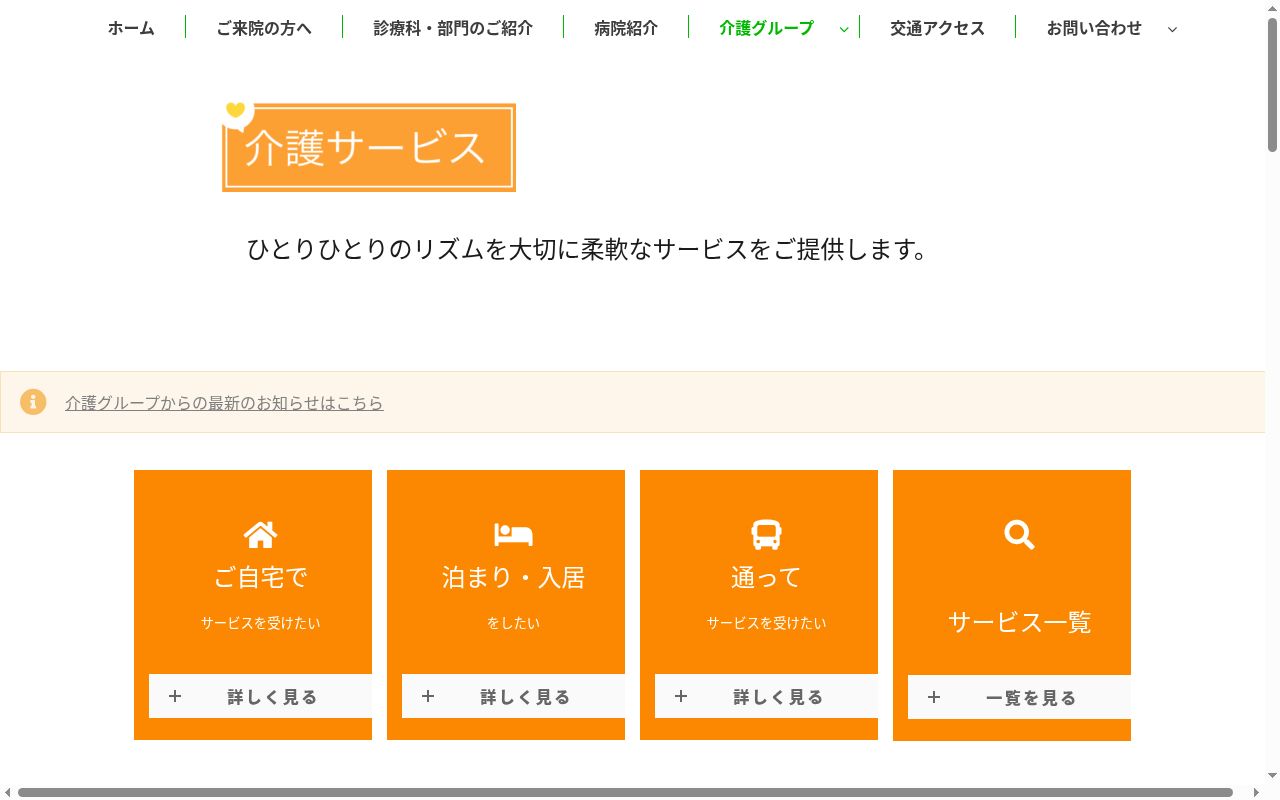Click the サービス一覧 card title
This screenshot has height=800, width=1280.
click(x=1019, y=622)
